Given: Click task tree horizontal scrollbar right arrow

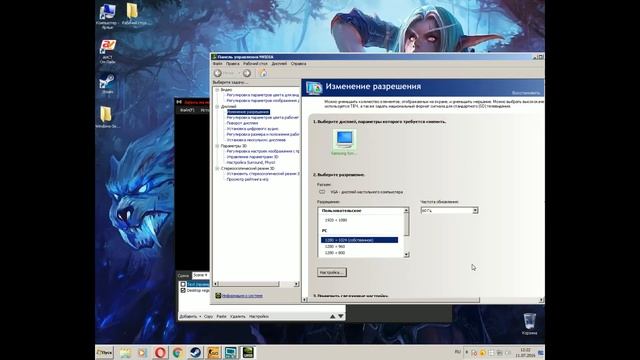Looking at the screenshot, I should click(x=296, y=284).
